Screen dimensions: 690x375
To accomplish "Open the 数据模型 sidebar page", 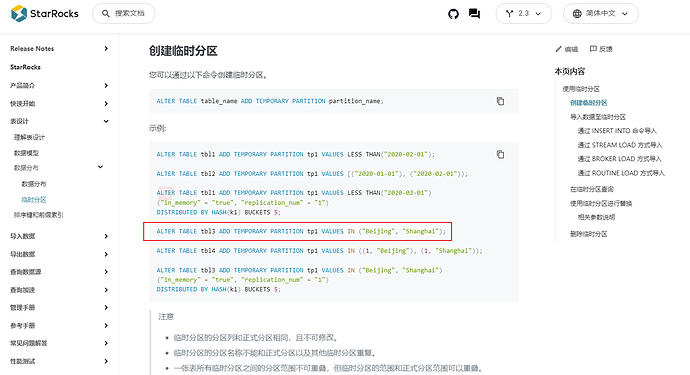I will coord(26,153).
